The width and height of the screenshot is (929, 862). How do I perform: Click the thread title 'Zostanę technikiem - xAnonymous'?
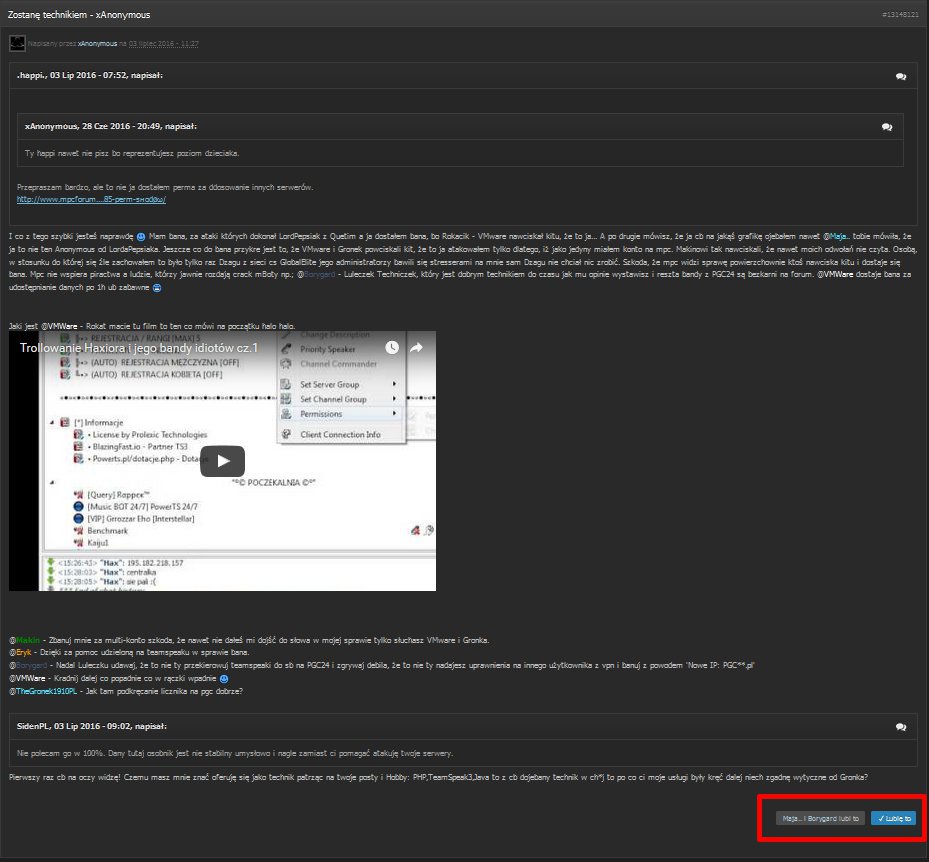[x=79, y=15]
